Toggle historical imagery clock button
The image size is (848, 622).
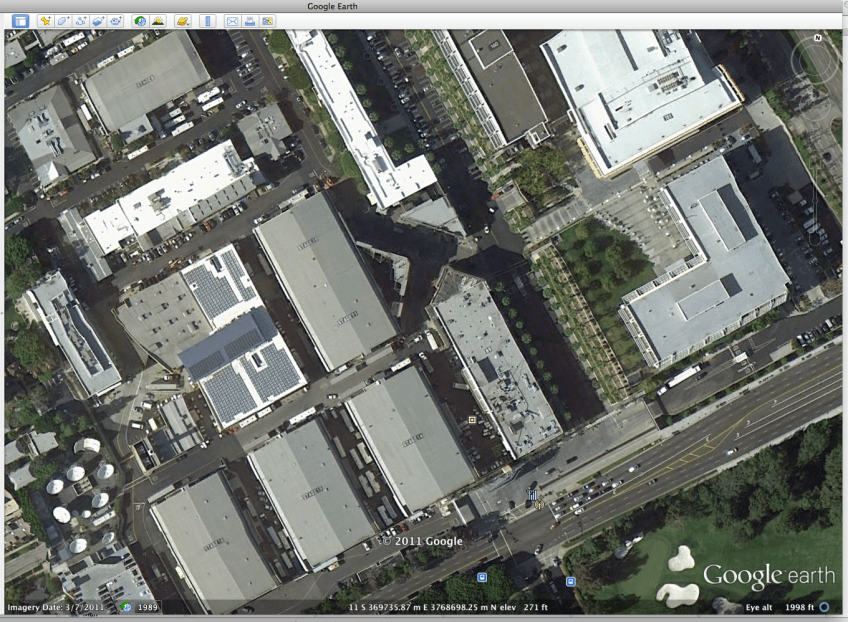140,21
